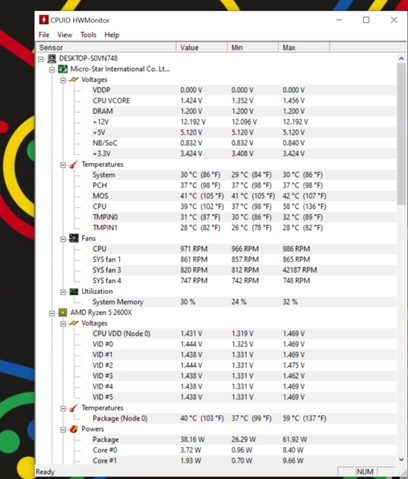
Task: Click the AMD Ryzen 5 2600X chip icon
Action: coord(63,313)
